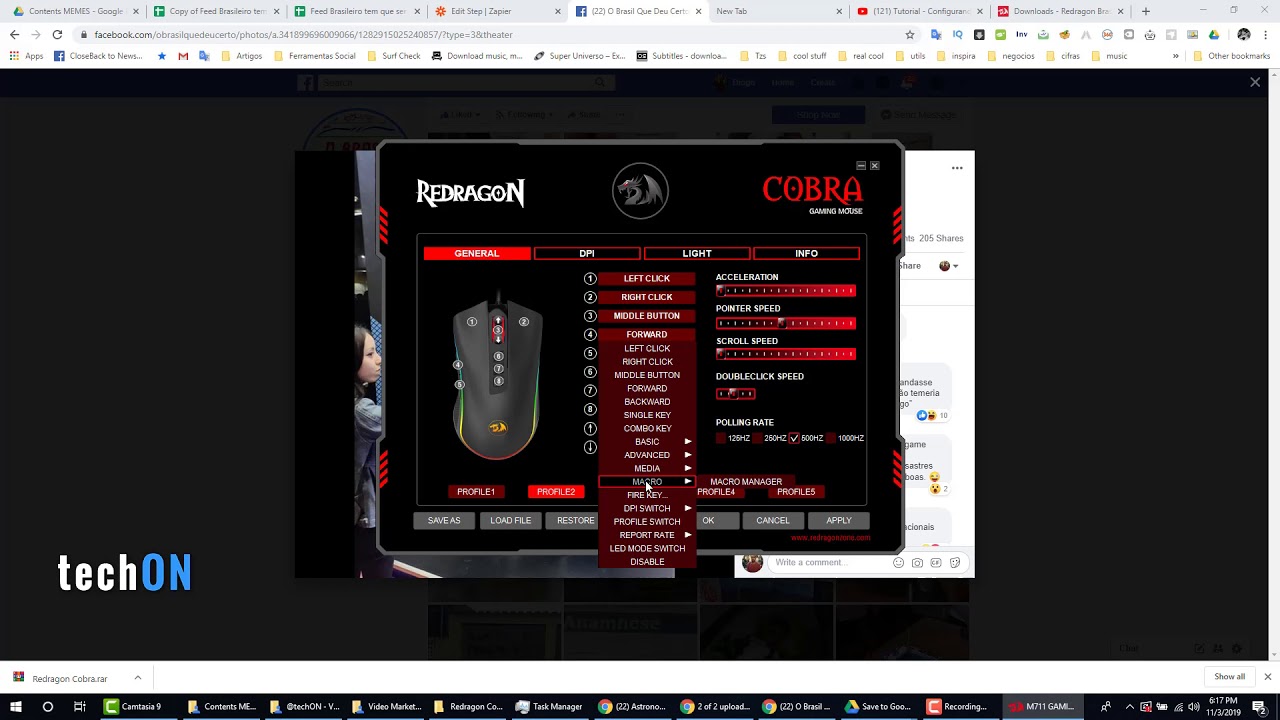Open the Windows Start menu
Screen dimensions: 1280x720
(x=16, y=706)
